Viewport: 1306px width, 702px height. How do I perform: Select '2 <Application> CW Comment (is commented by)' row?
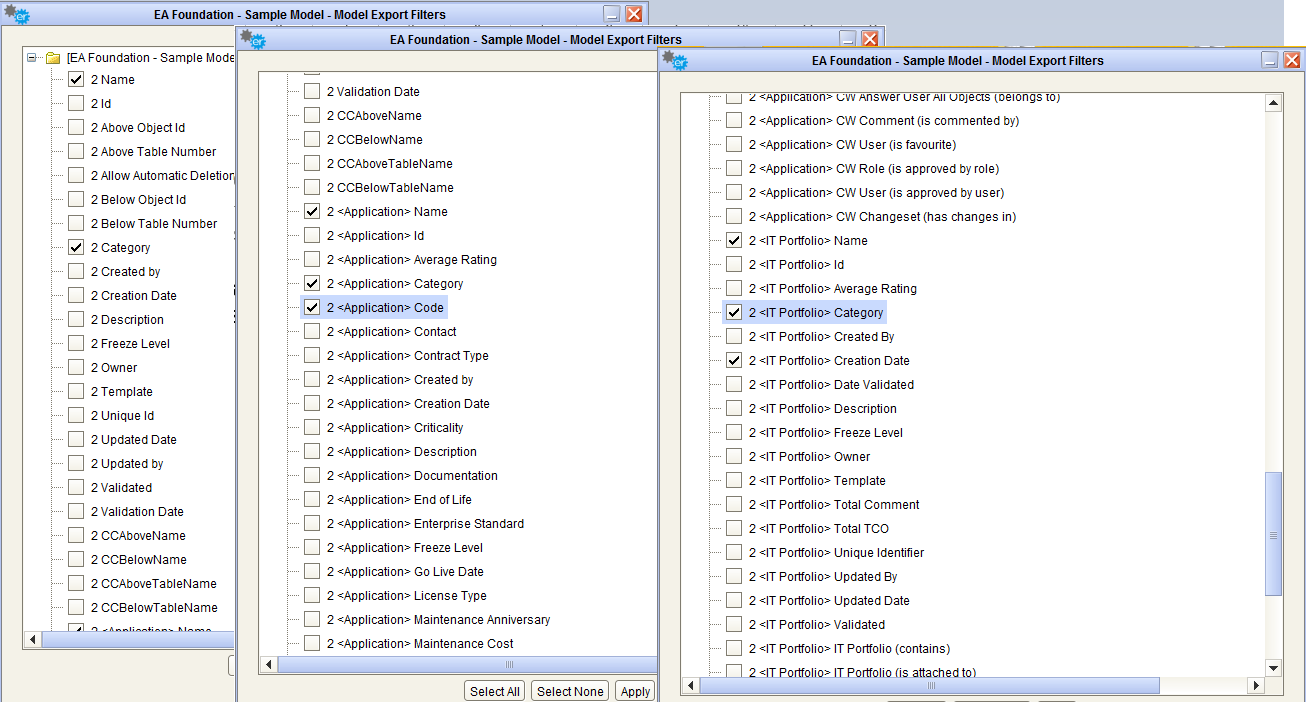(x=884, y=121)
